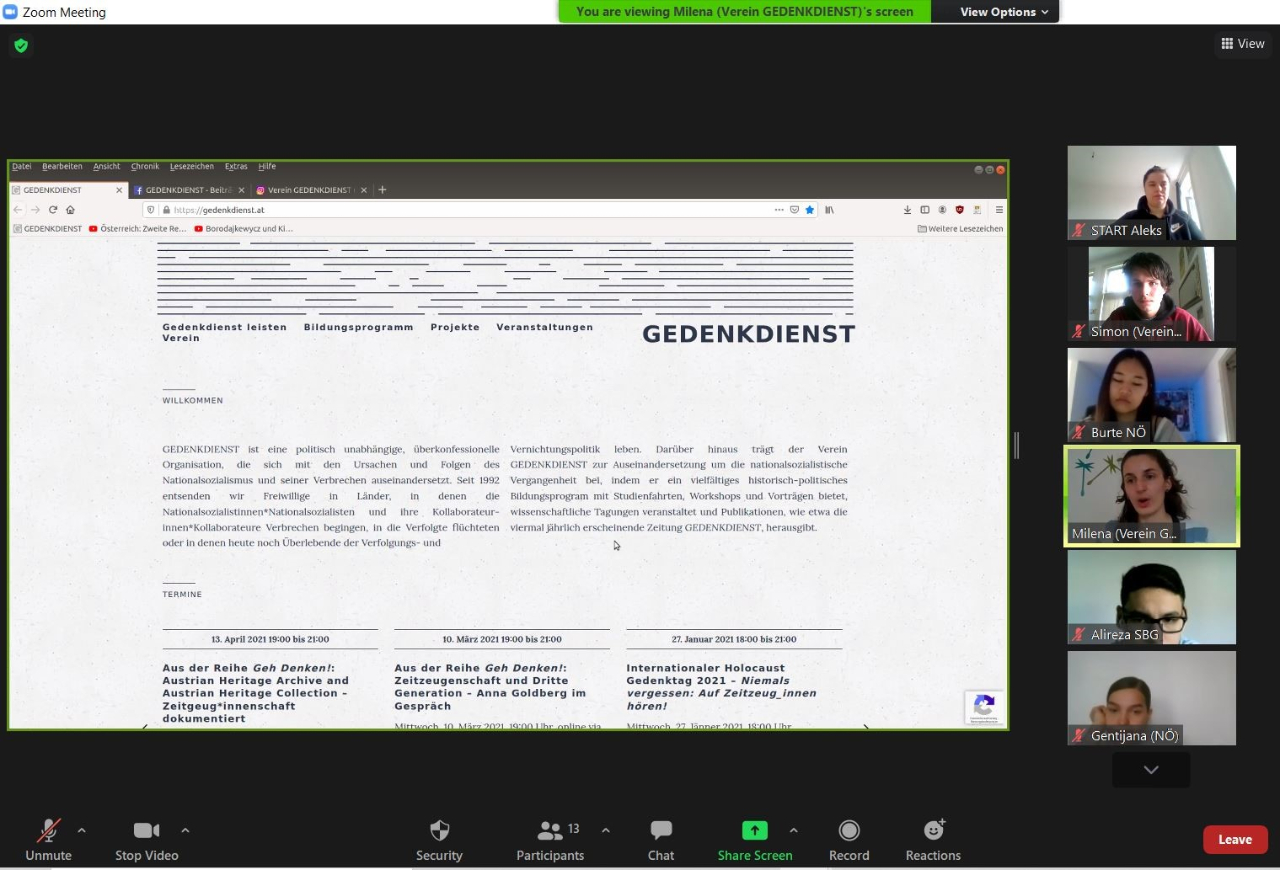Start Share Screen
The image size is (1280, 870).
pyautogui.click(x=755, y=839)
